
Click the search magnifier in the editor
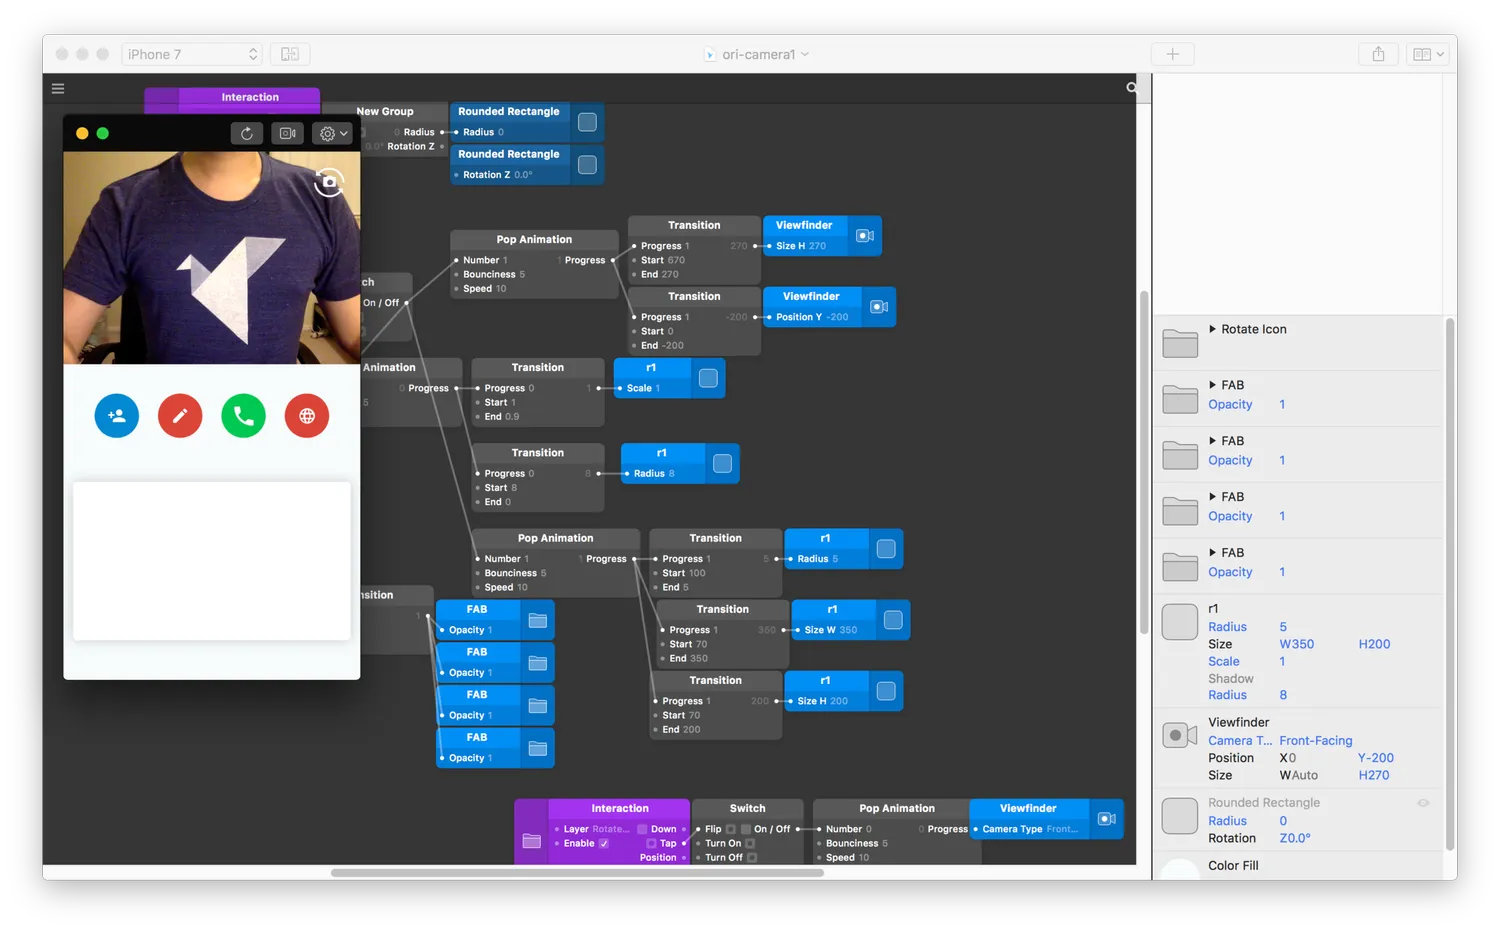pos(1131,88)
